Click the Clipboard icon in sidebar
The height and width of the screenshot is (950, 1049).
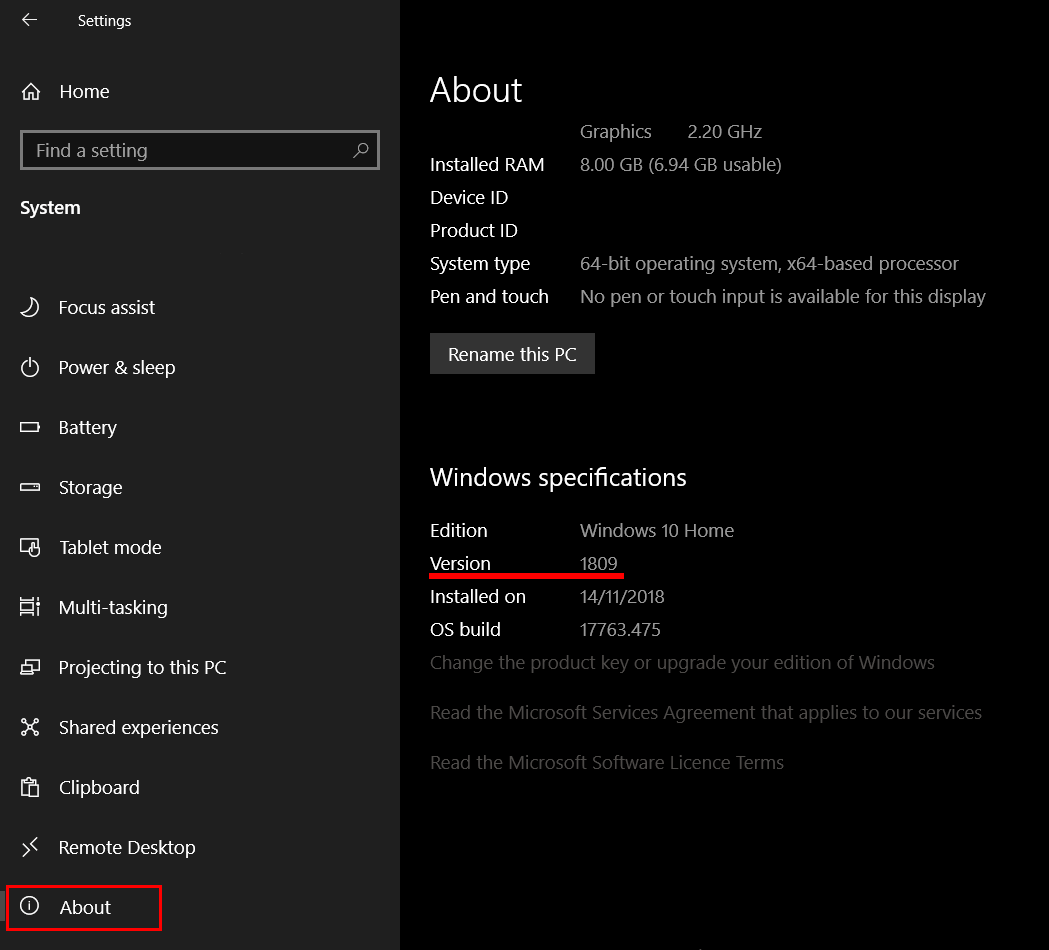pyautogui.click(x=29, y=787)
